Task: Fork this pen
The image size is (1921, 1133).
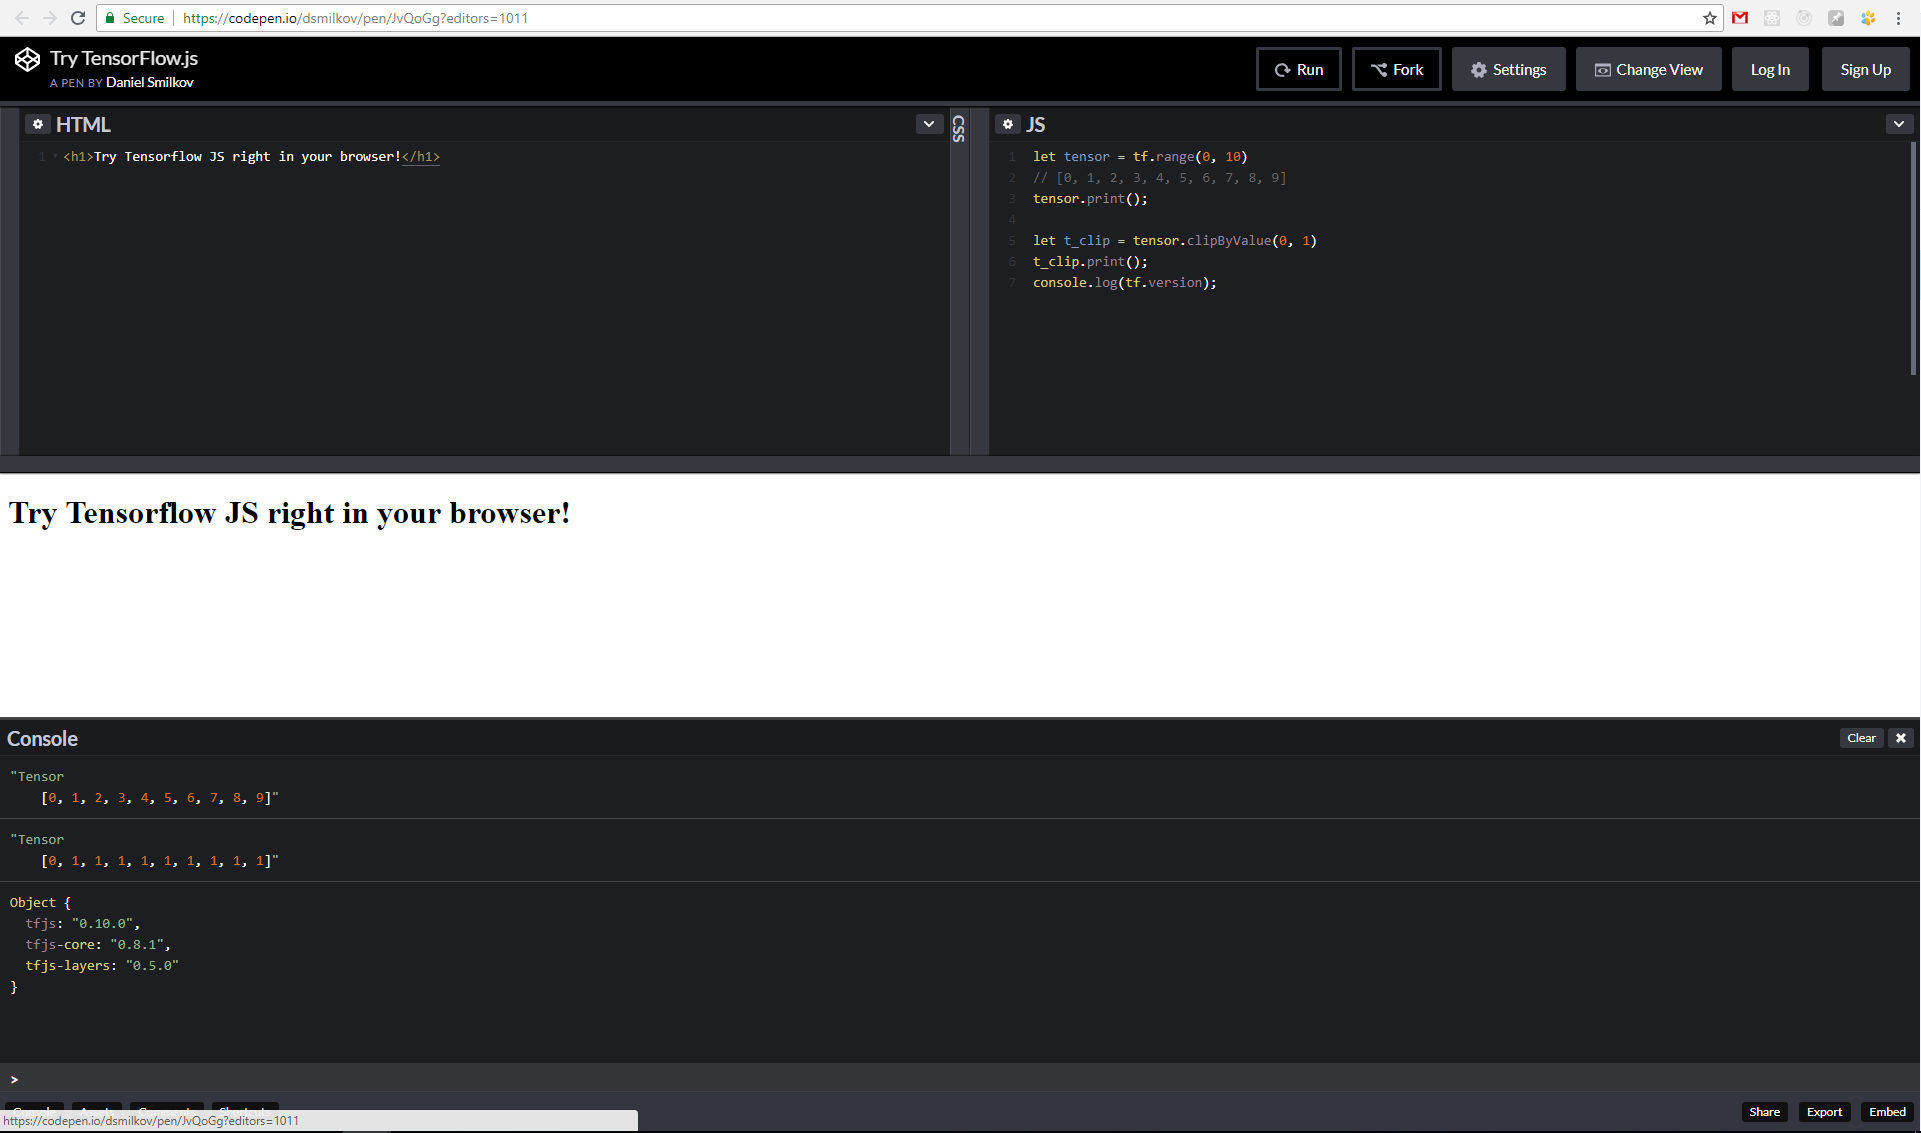Action: [1397, 70]
